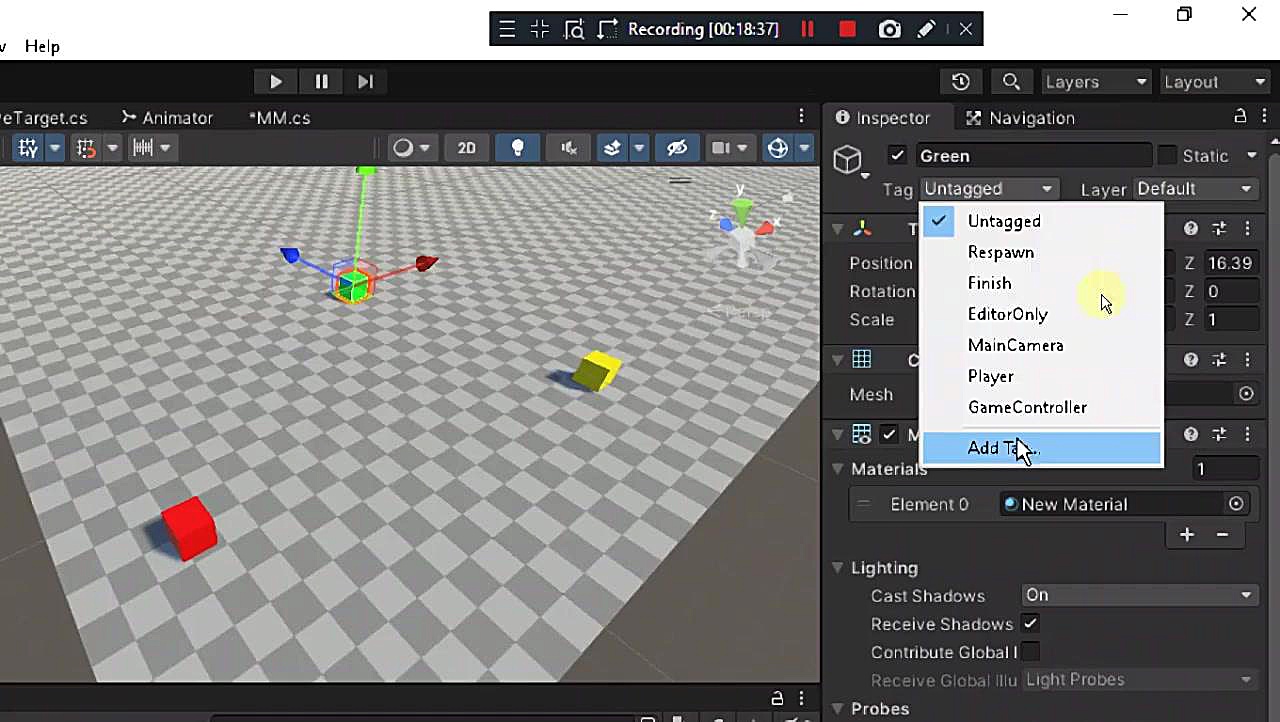Open the draw mode shading dropdown
This screenshot has height=722, width=1280.
(x=412, y=148)
